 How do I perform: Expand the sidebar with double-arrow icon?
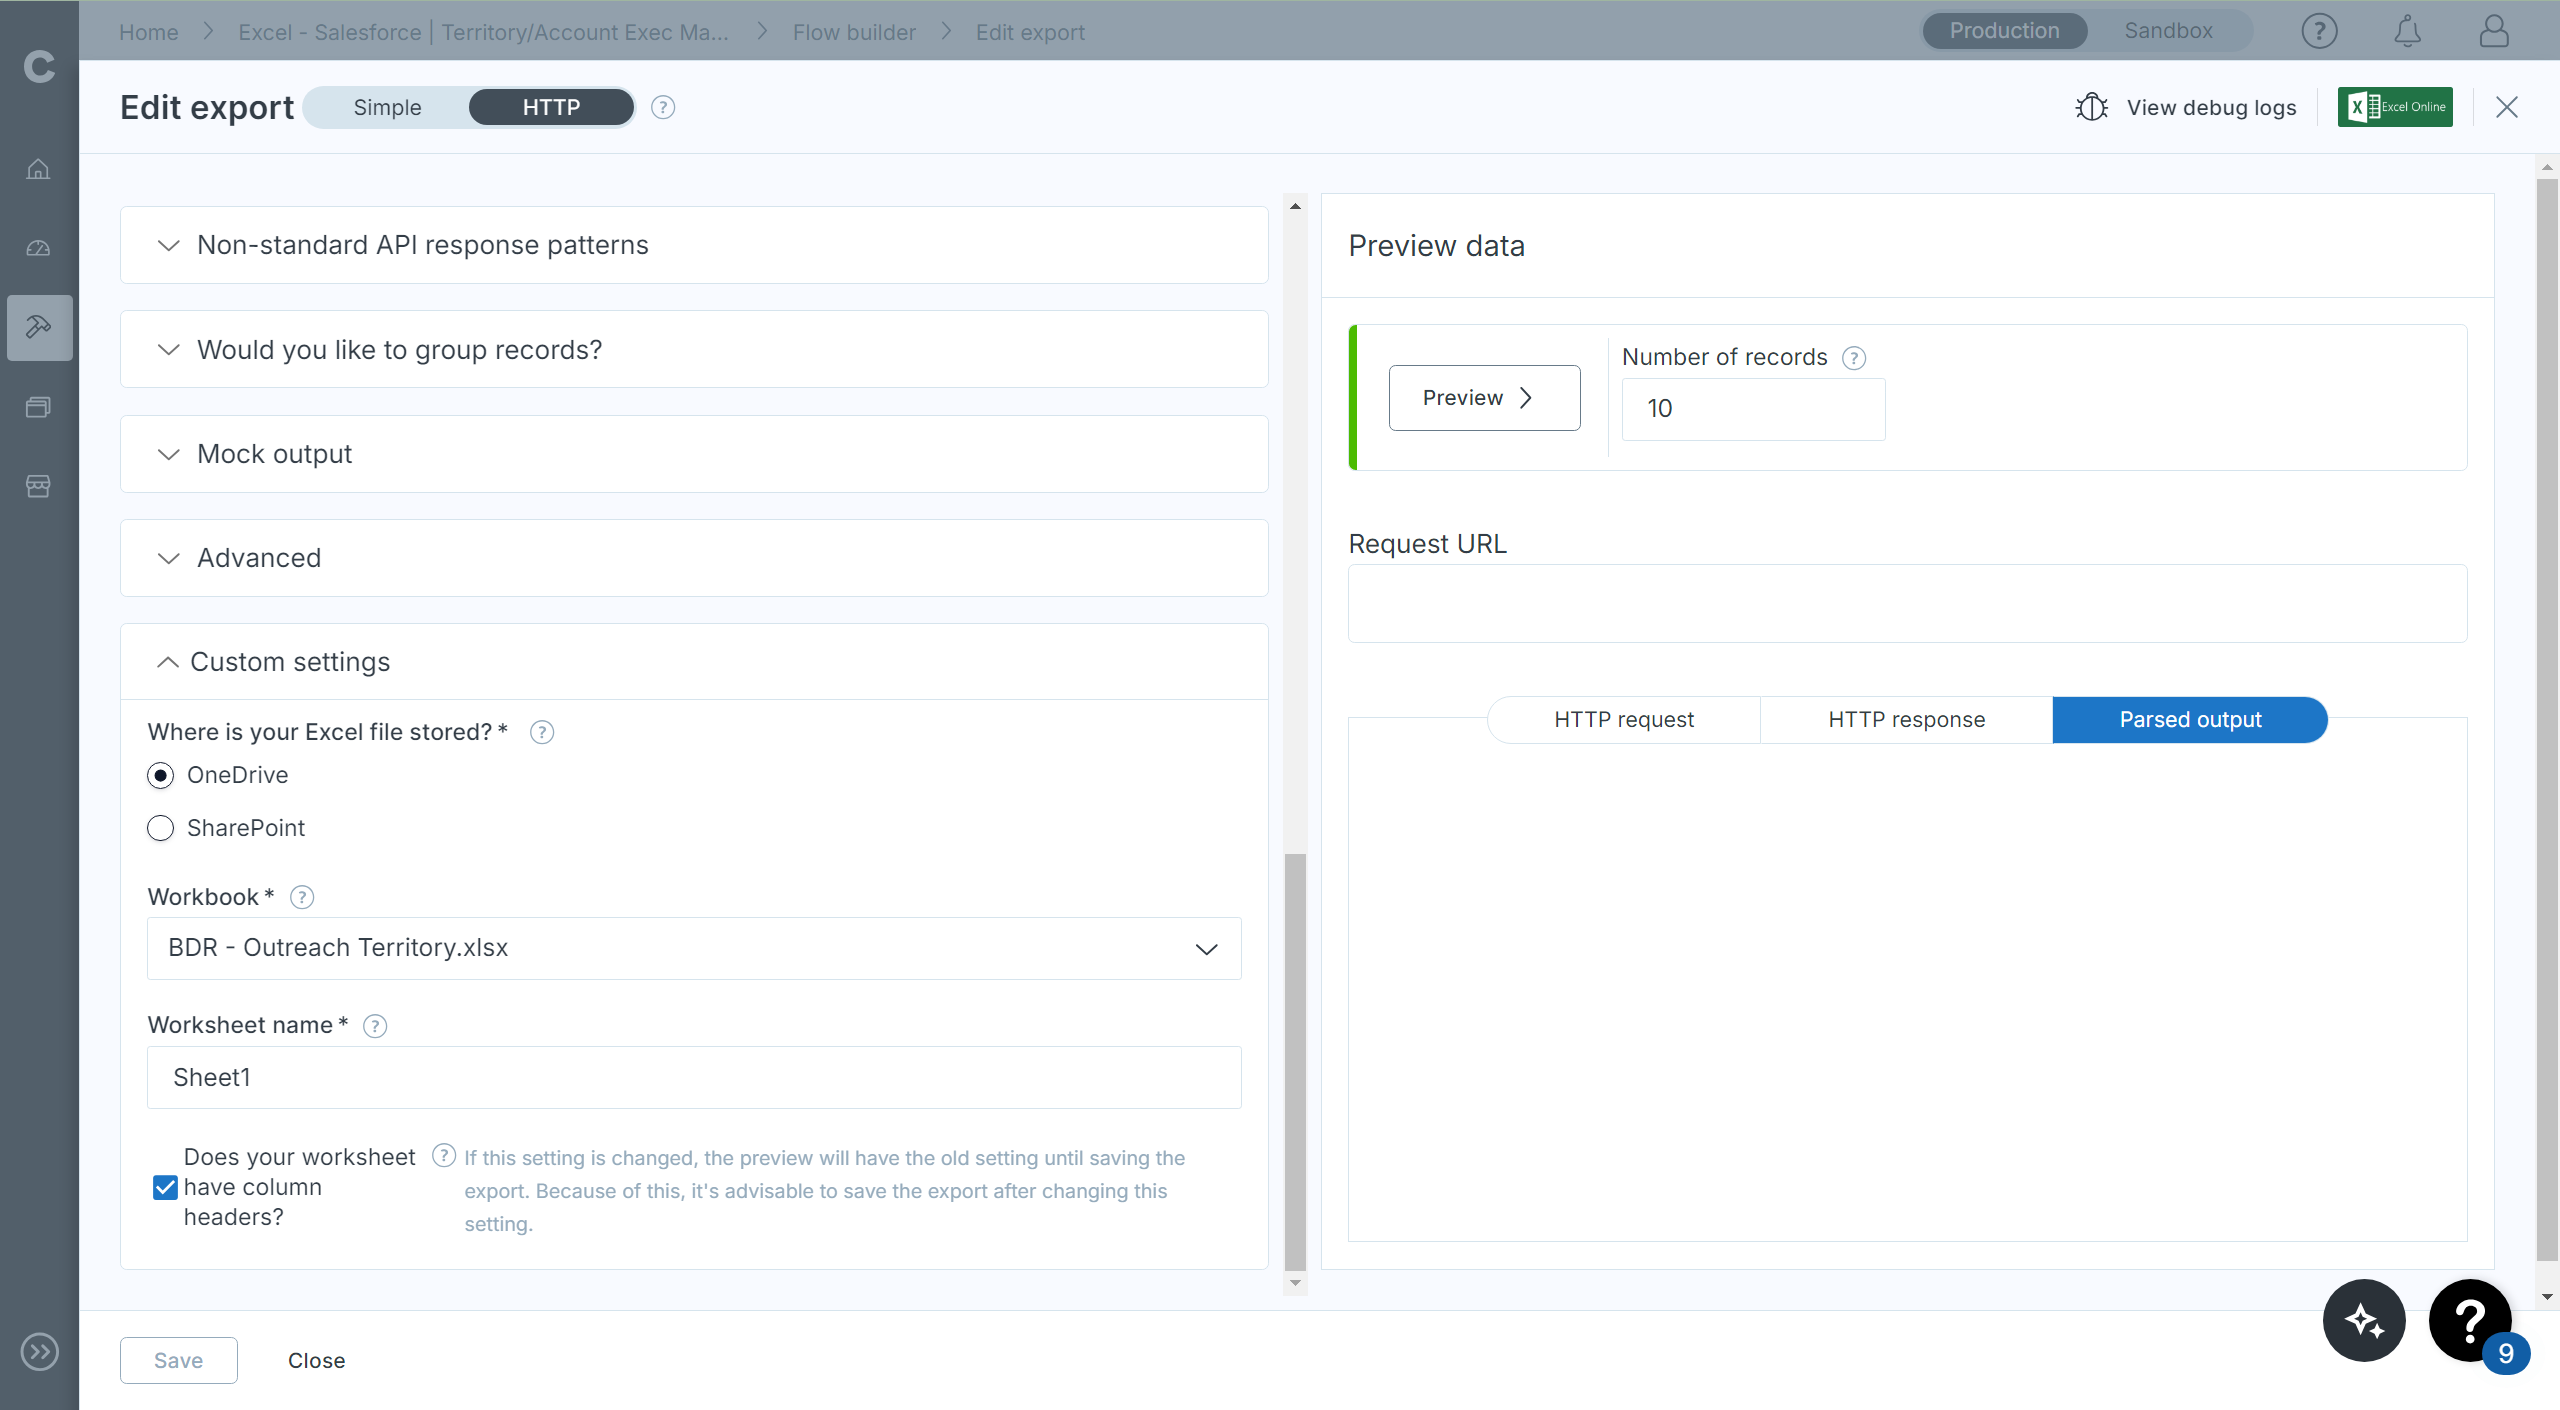(39, 1352)
